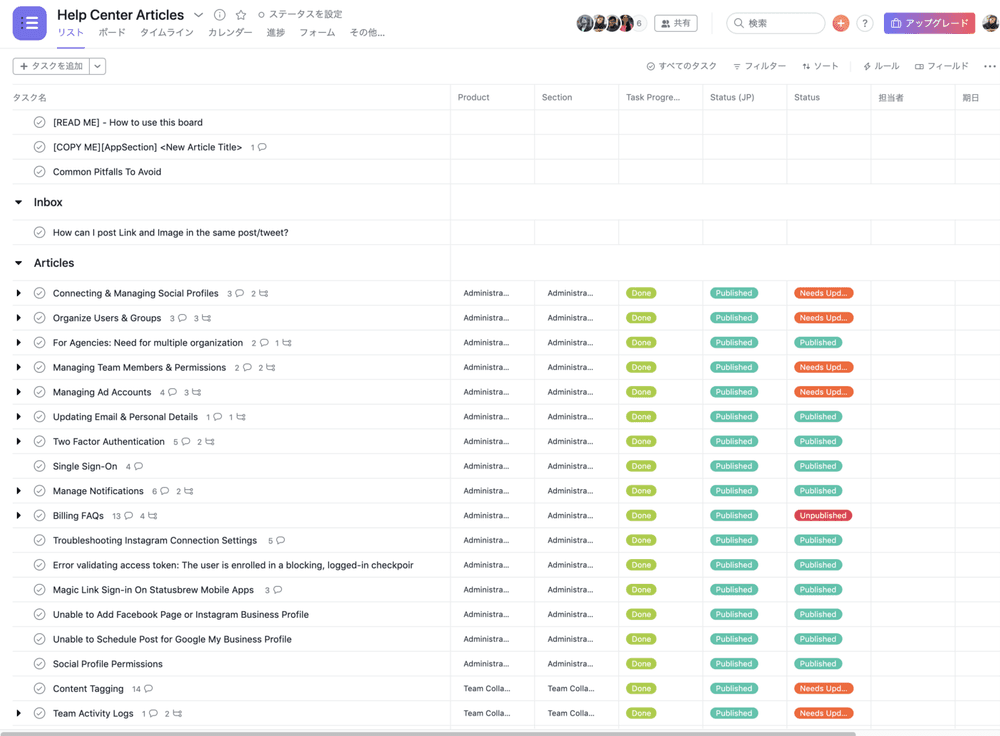Open project info details icon
The width and height of the screenshot is (1000, 736).
(220, 15)
